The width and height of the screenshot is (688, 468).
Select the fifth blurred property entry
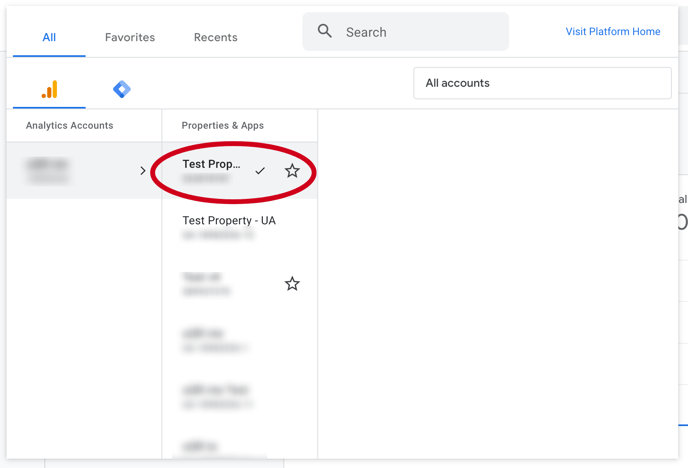pyautogui.click(x=240, y=397)
